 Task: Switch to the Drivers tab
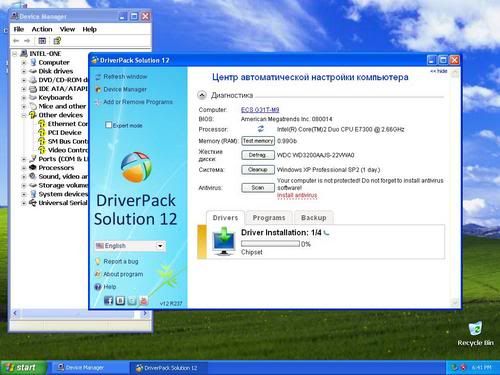[225, 218]
